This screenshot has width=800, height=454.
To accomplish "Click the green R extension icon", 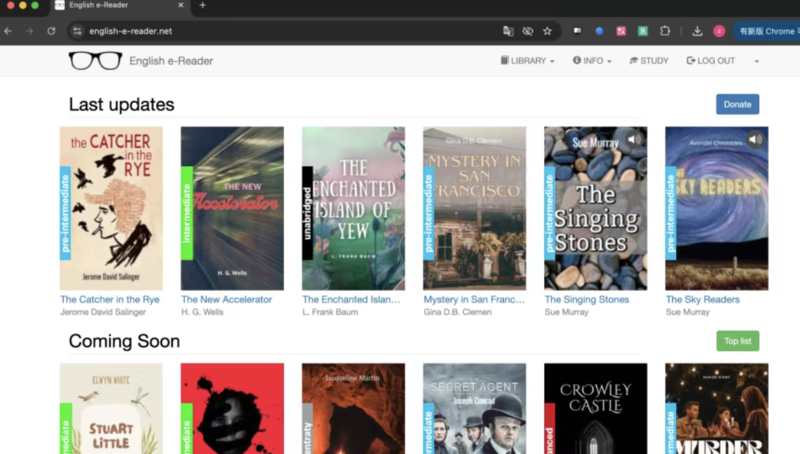I will click(643, 31).
